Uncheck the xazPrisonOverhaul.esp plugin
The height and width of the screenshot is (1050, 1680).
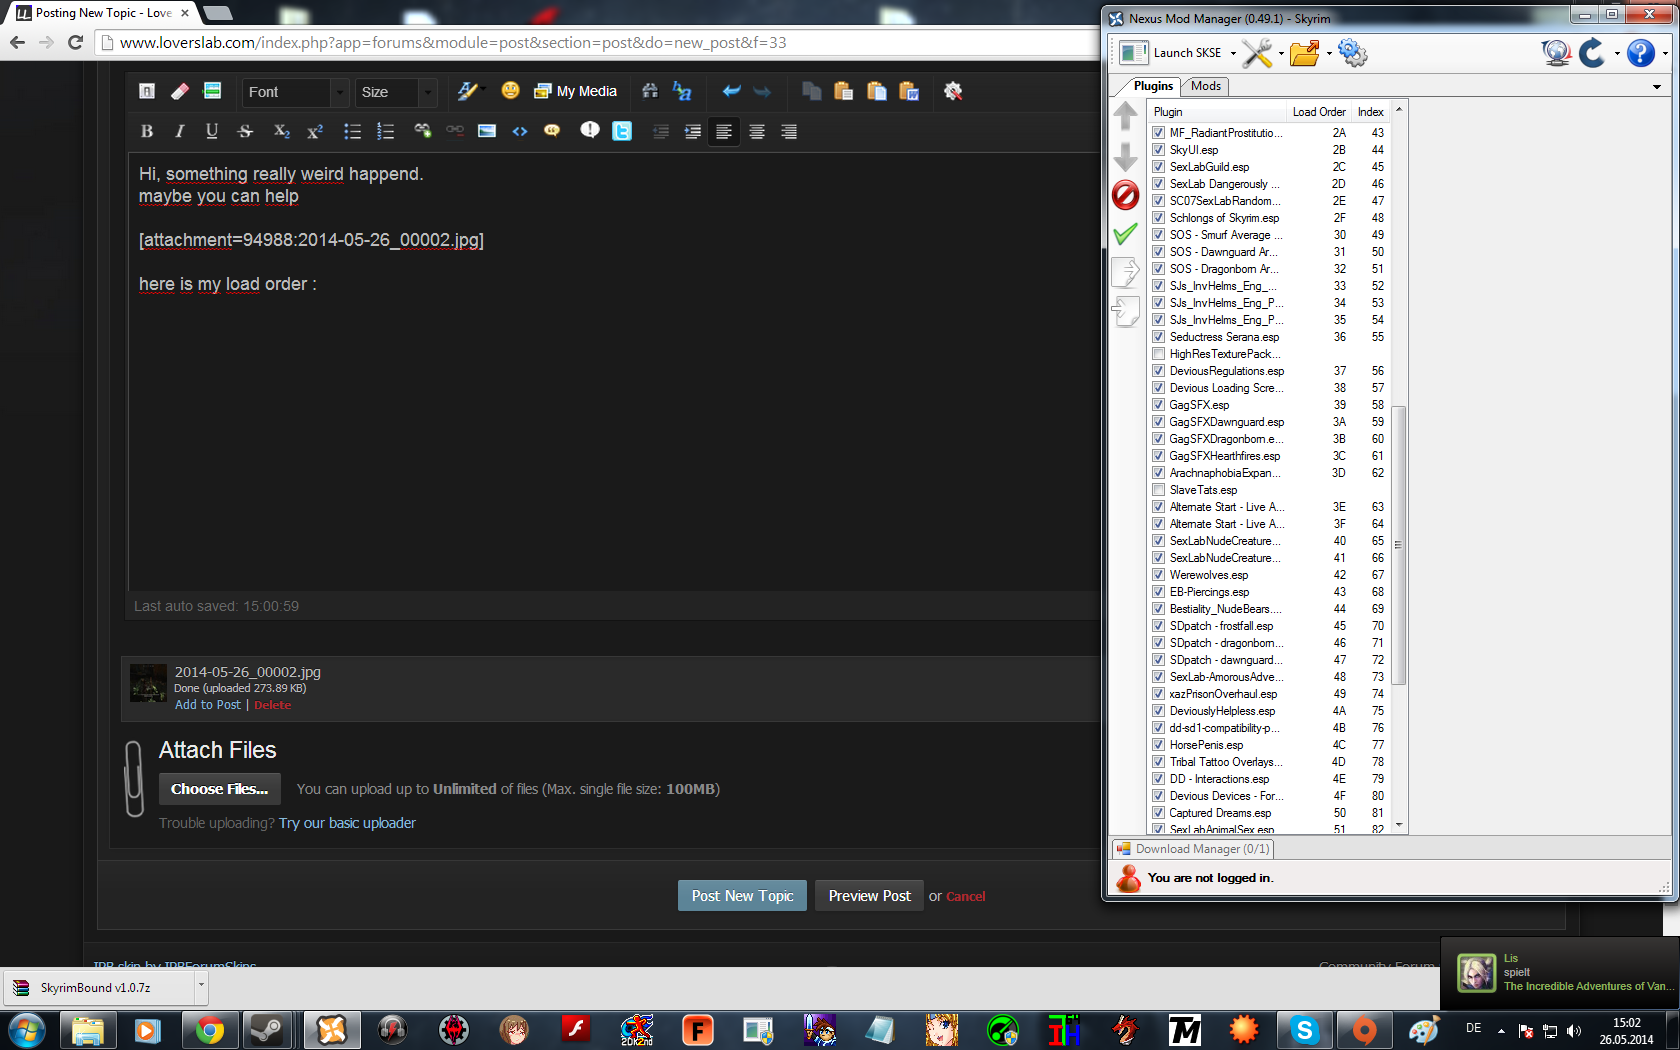(1158, 694)
